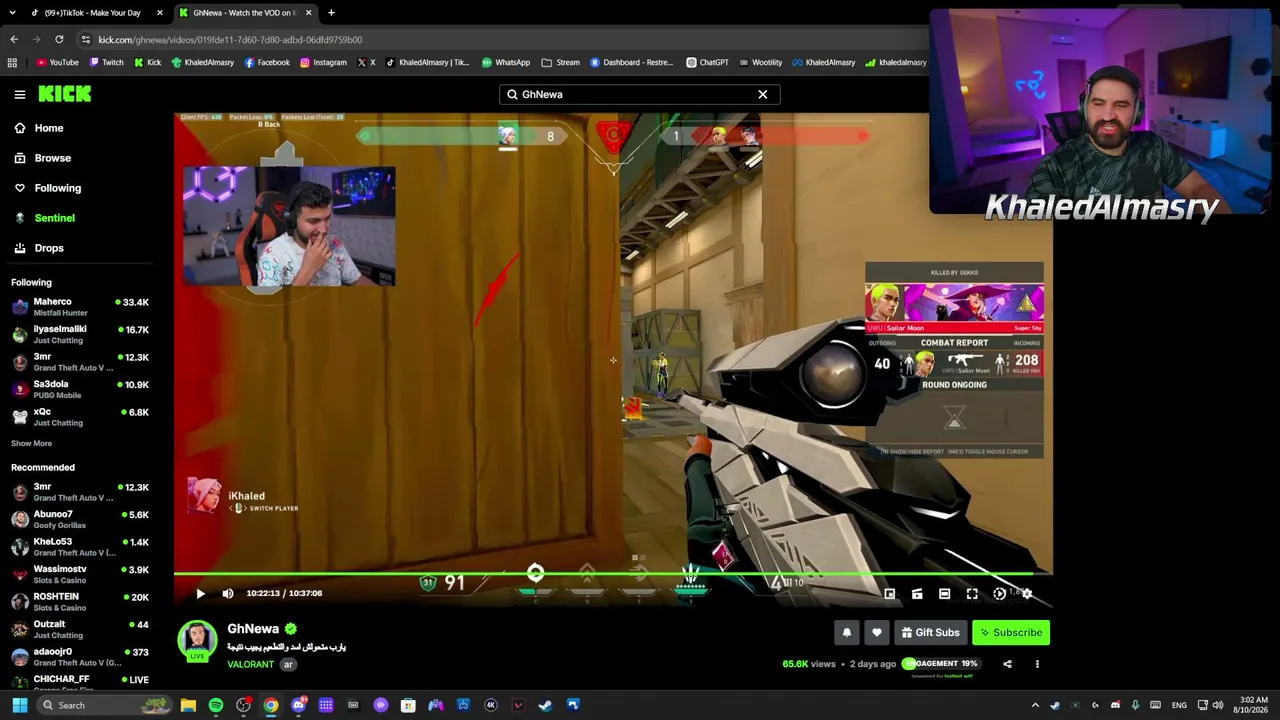1280x720 pixels.
Task: Open OBS Studio from the taskbar
Action: pos(243,705)
